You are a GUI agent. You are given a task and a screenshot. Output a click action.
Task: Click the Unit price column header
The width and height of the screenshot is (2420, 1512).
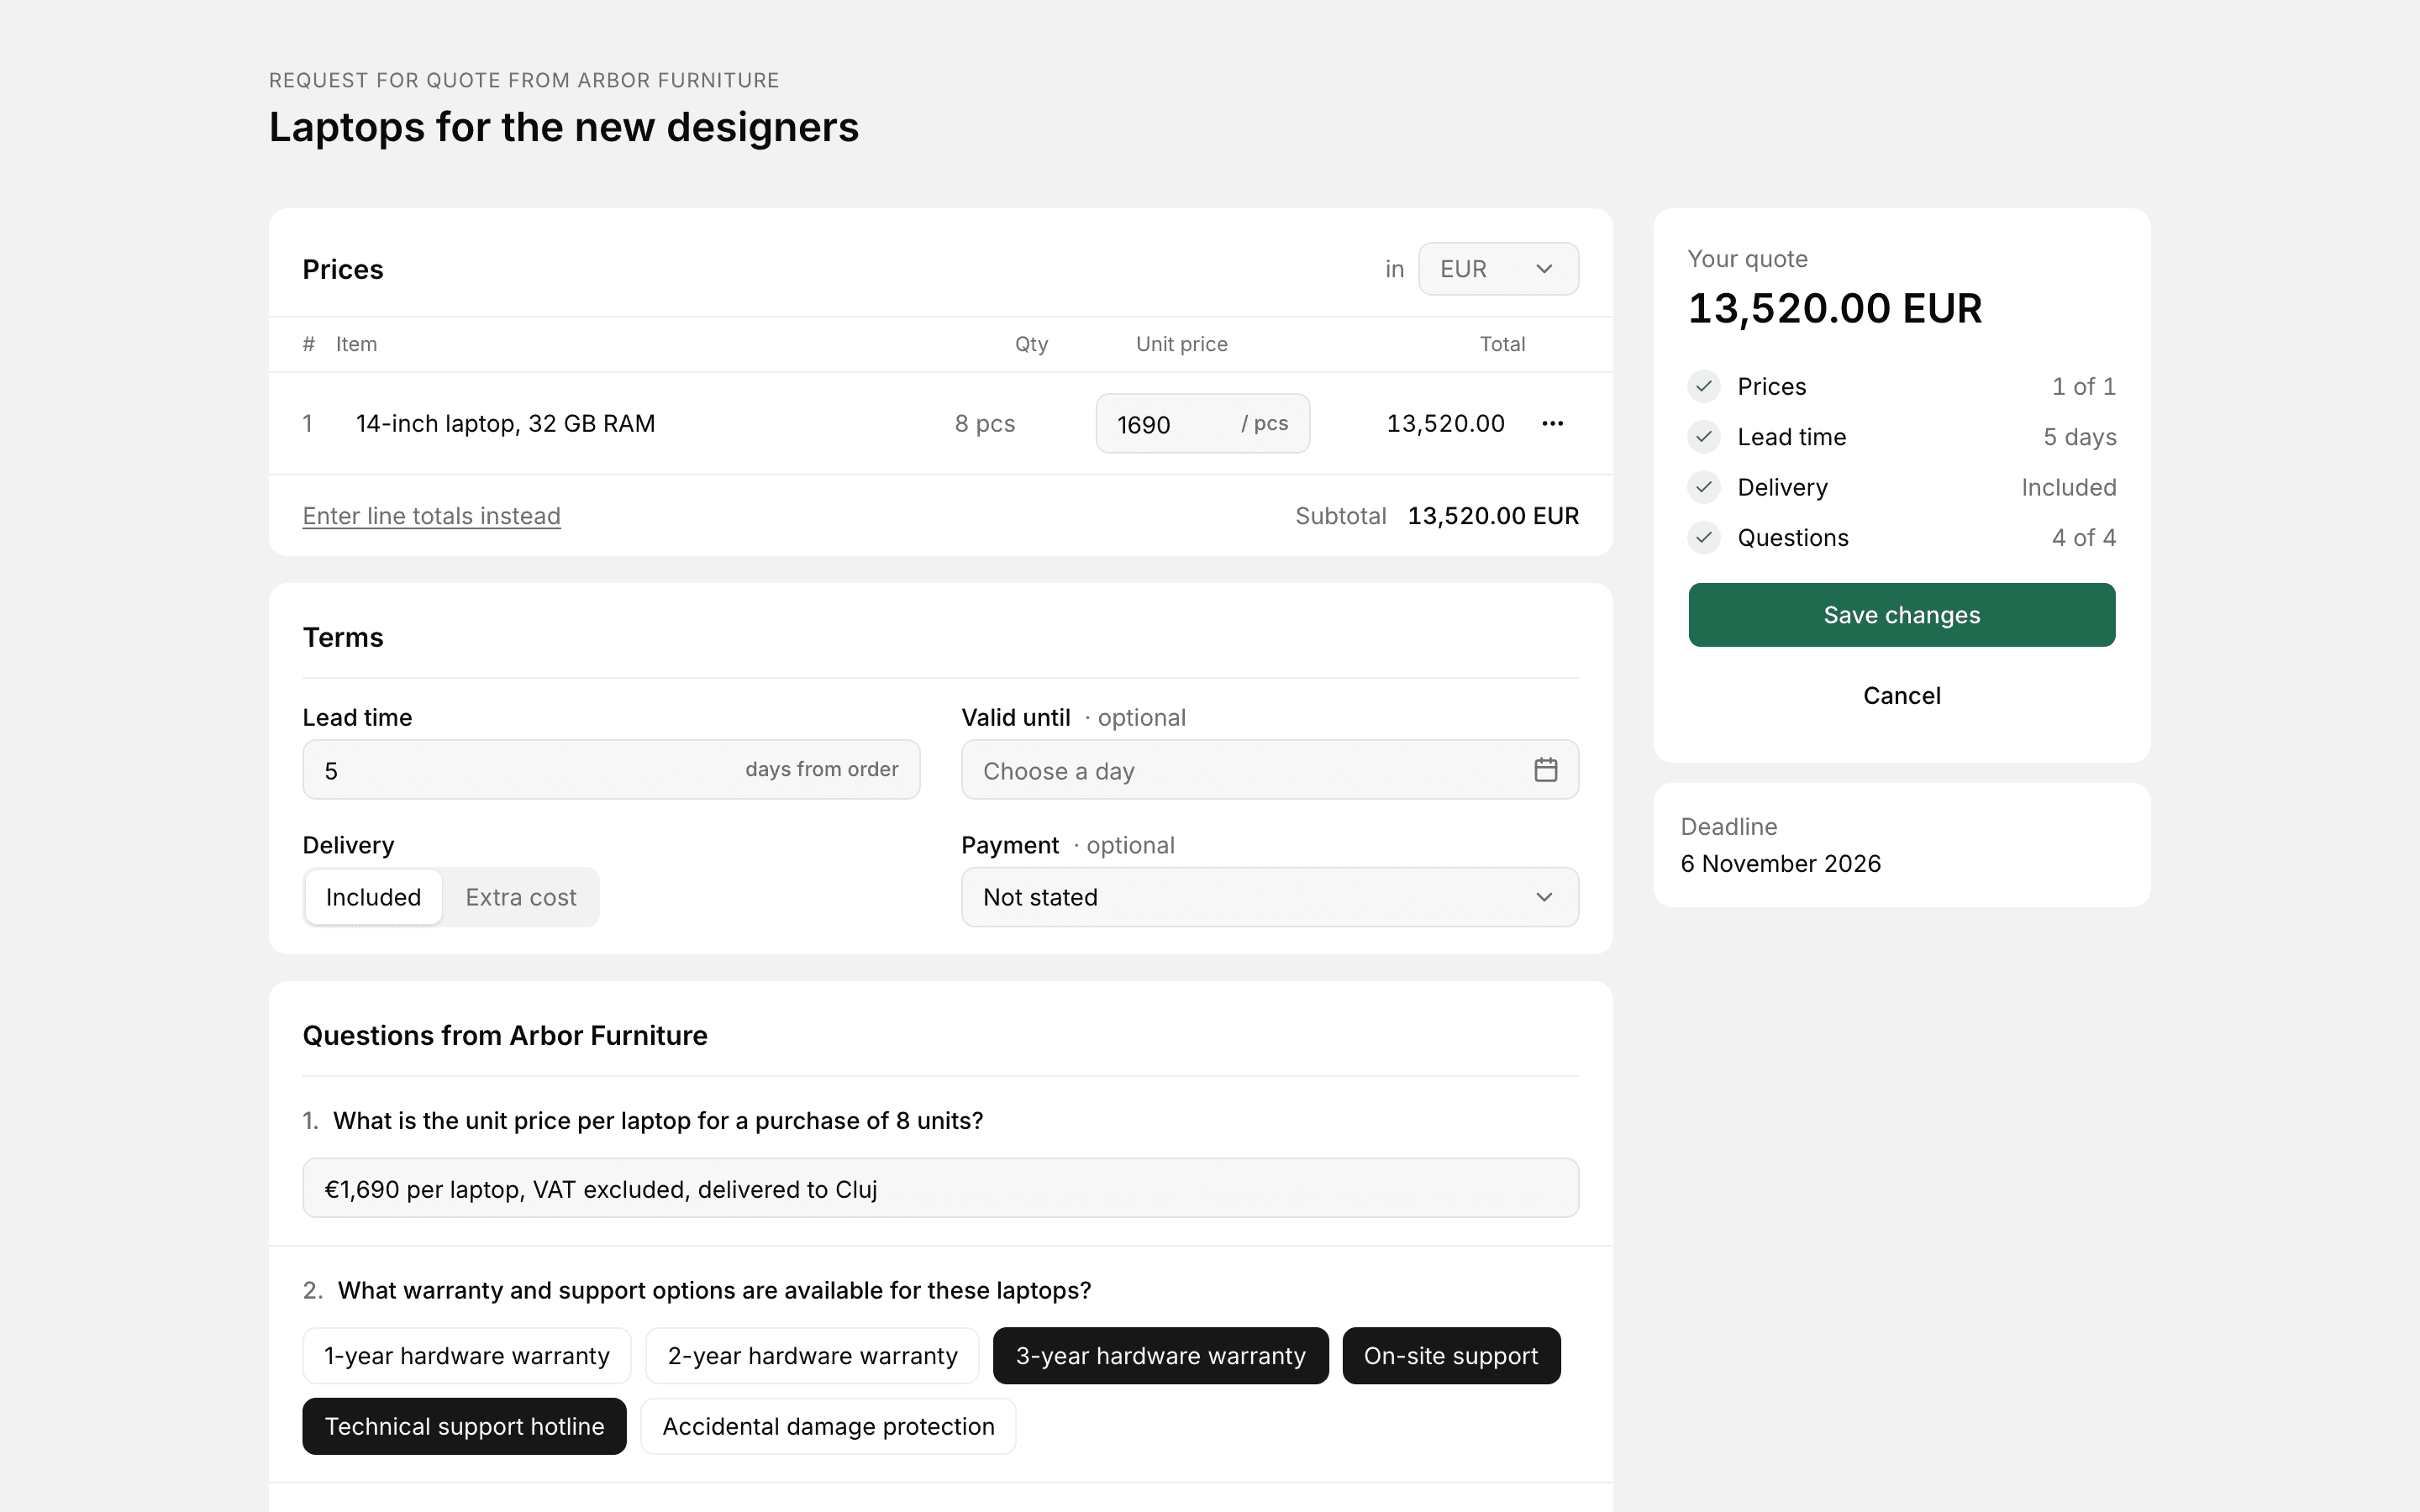tap(1181, 344)
